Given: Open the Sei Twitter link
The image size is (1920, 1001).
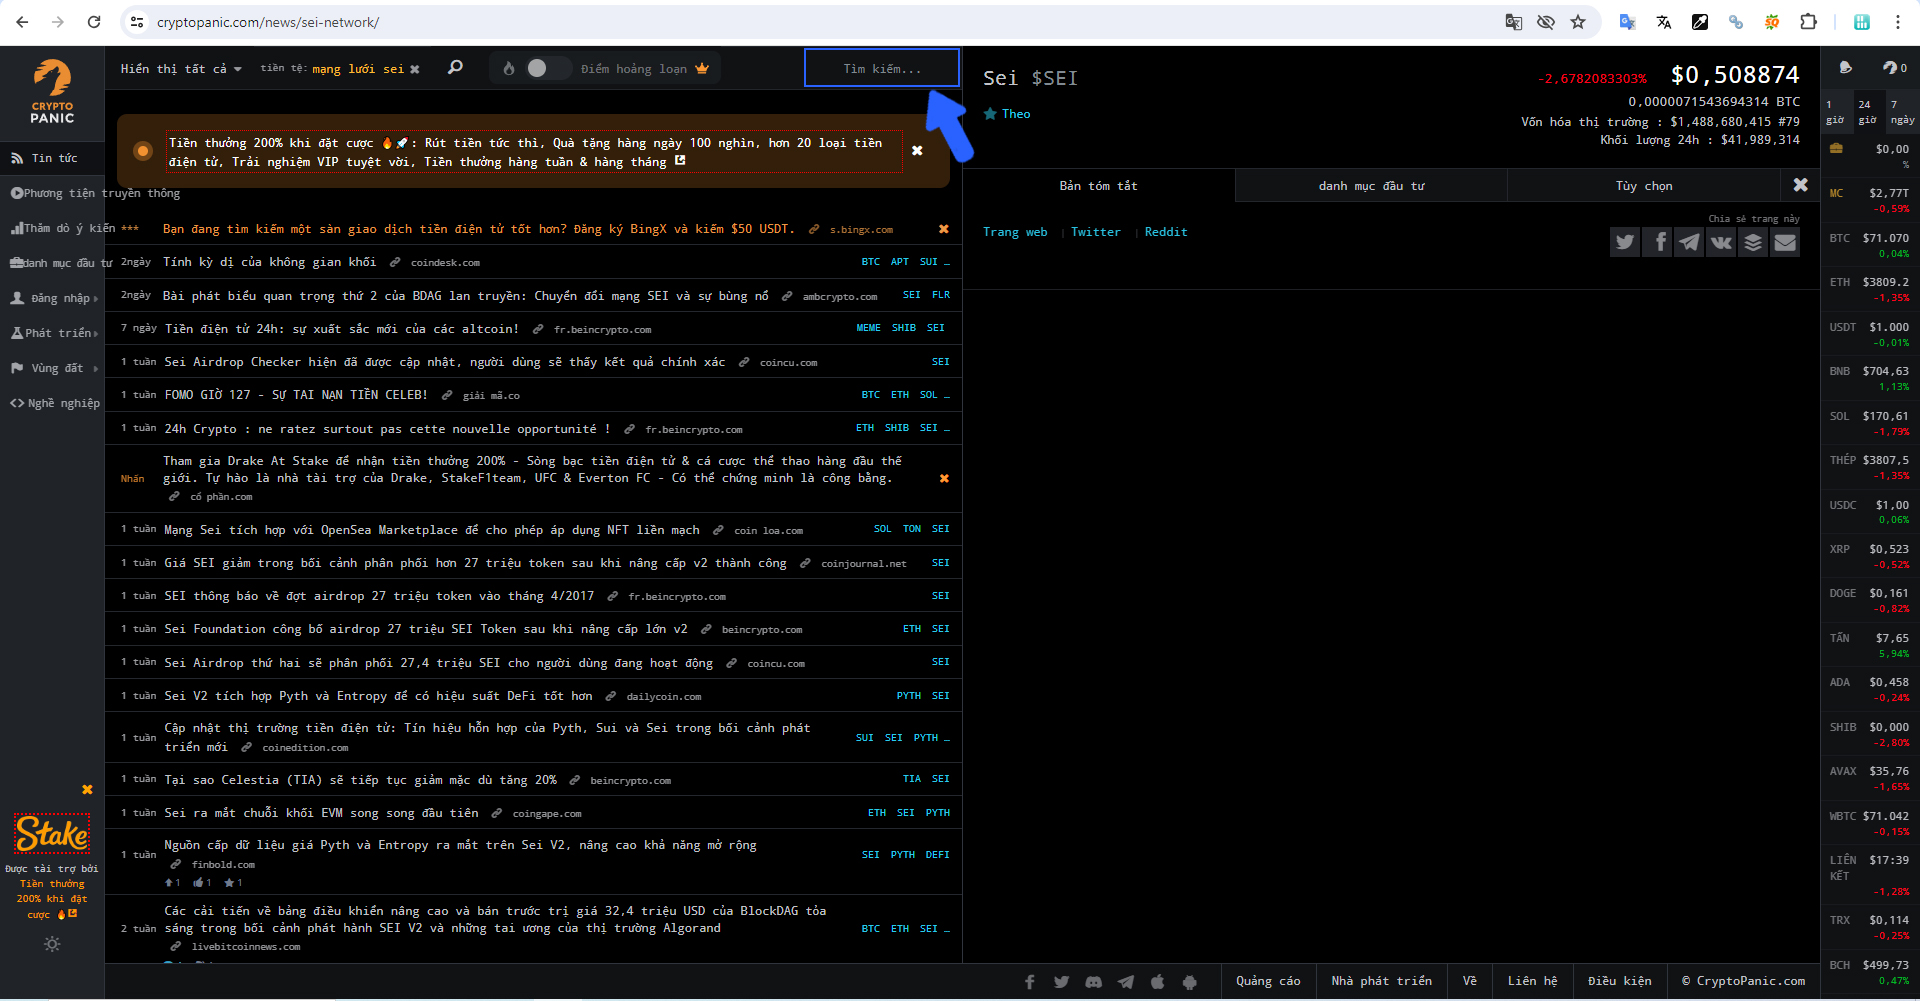Looking at the screenshot, I should (1096, 232).
